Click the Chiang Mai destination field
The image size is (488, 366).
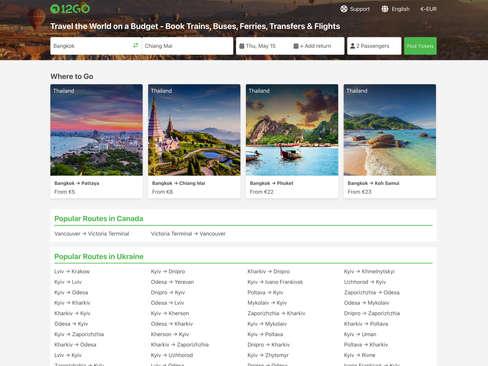pos(187,46)
